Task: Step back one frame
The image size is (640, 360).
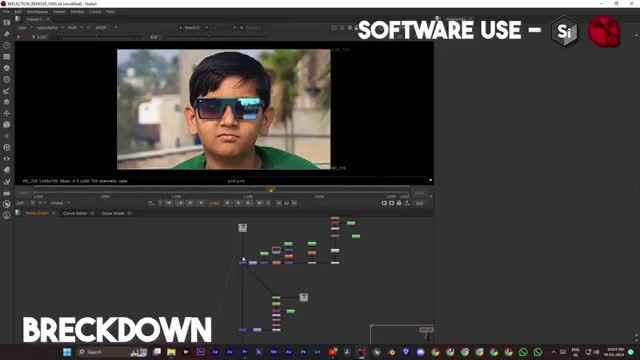Action: [x=190, y=203]
